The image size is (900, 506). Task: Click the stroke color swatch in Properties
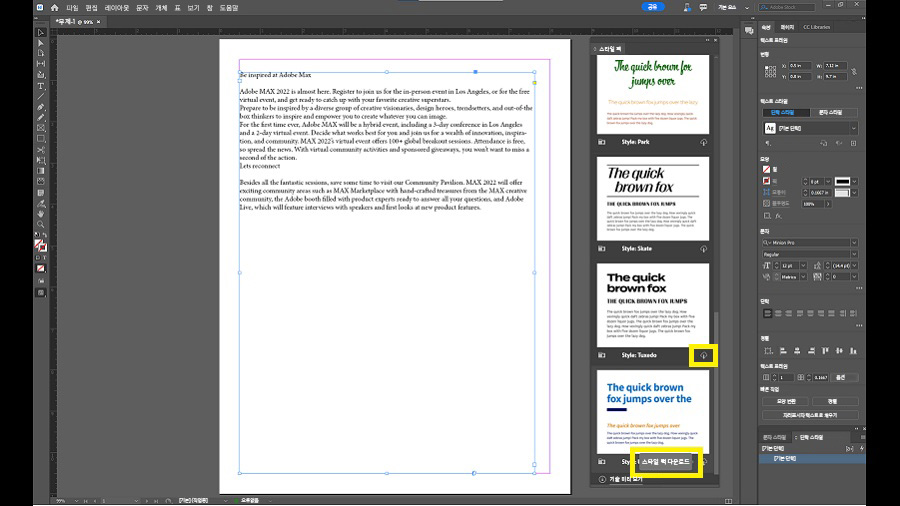coord(766,181)
